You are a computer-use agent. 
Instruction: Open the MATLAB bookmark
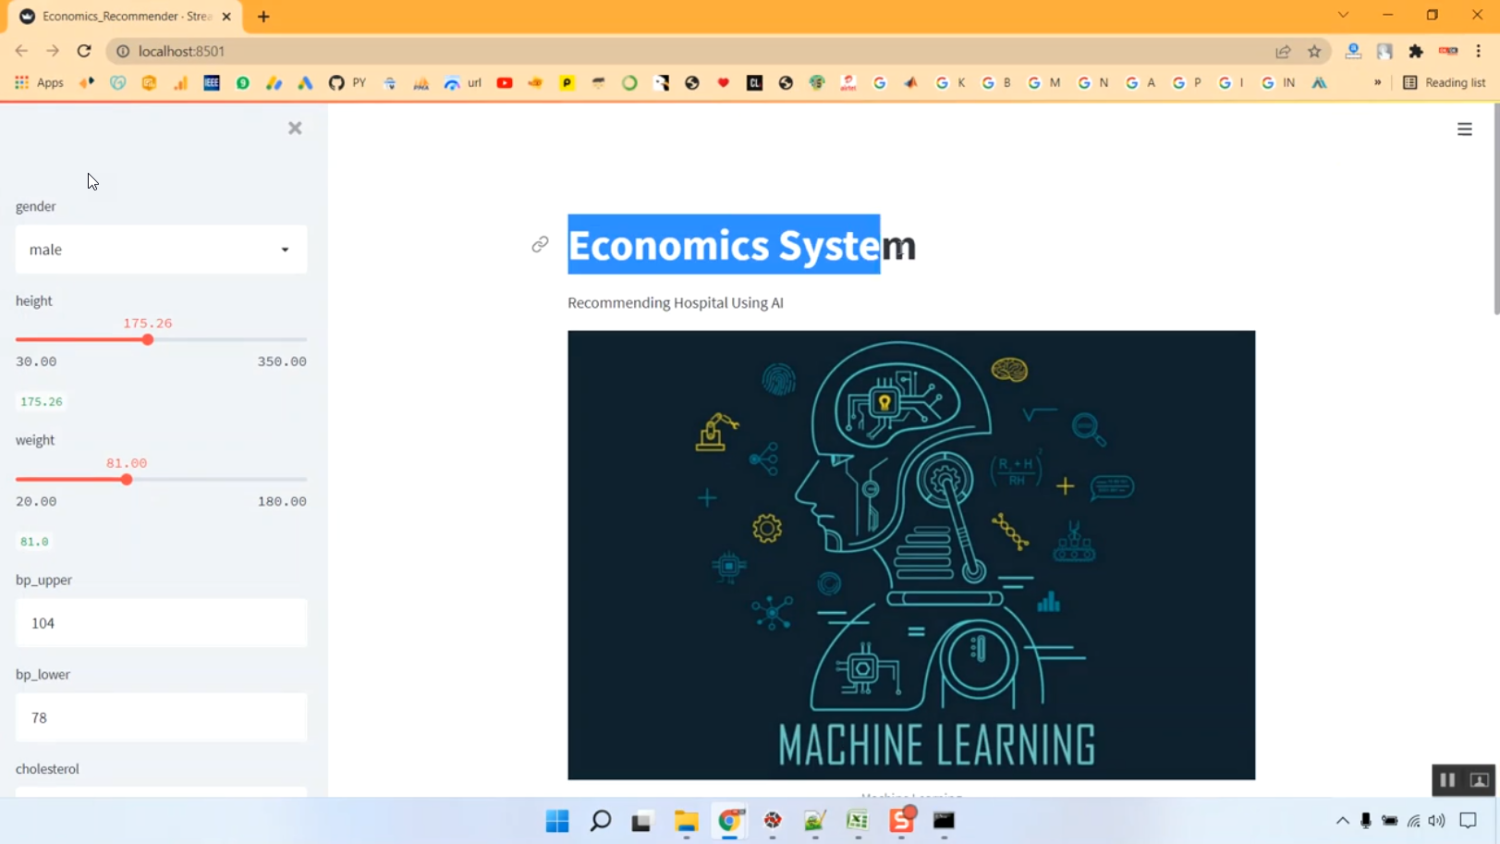pyautogui.click(x=910, y=83)
